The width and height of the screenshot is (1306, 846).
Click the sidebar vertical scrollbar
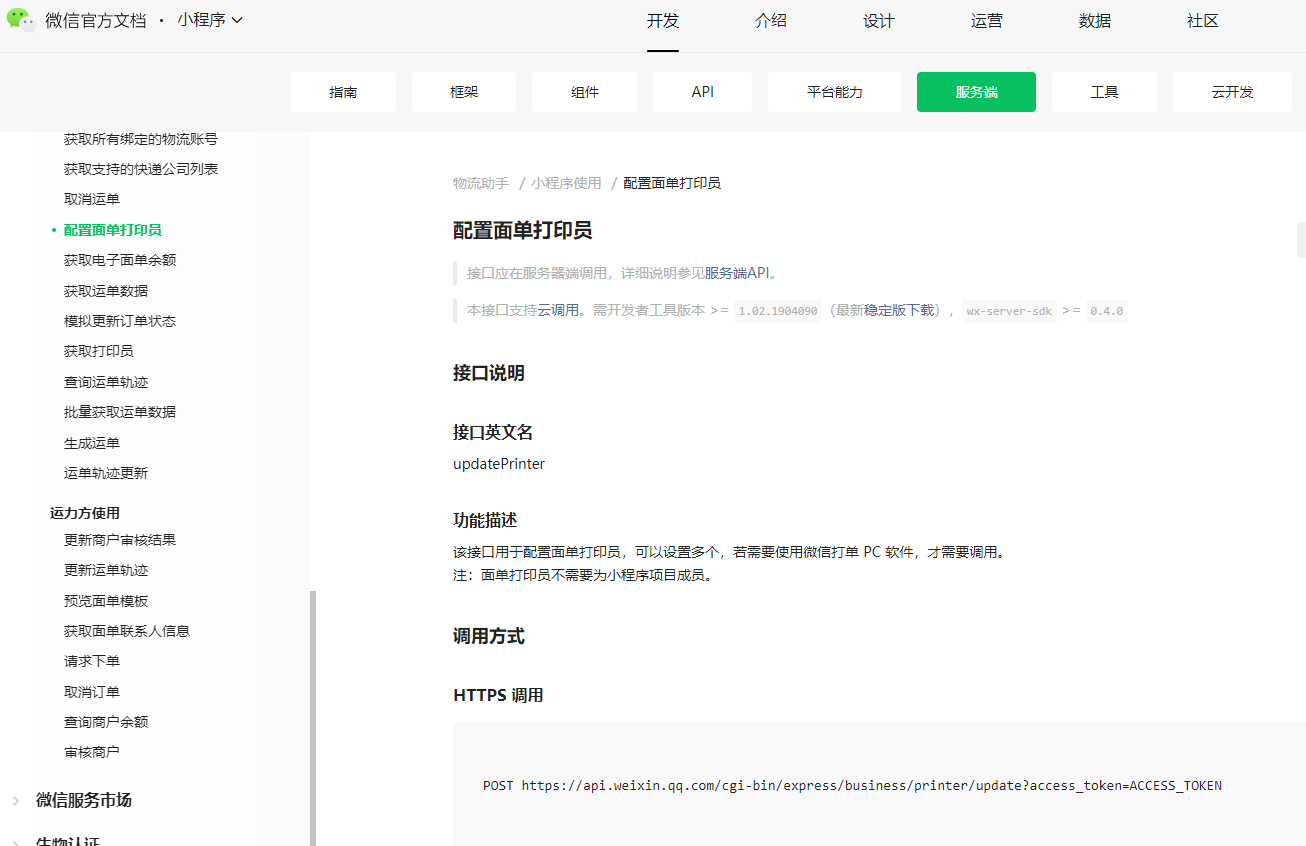tap(313, 718)
